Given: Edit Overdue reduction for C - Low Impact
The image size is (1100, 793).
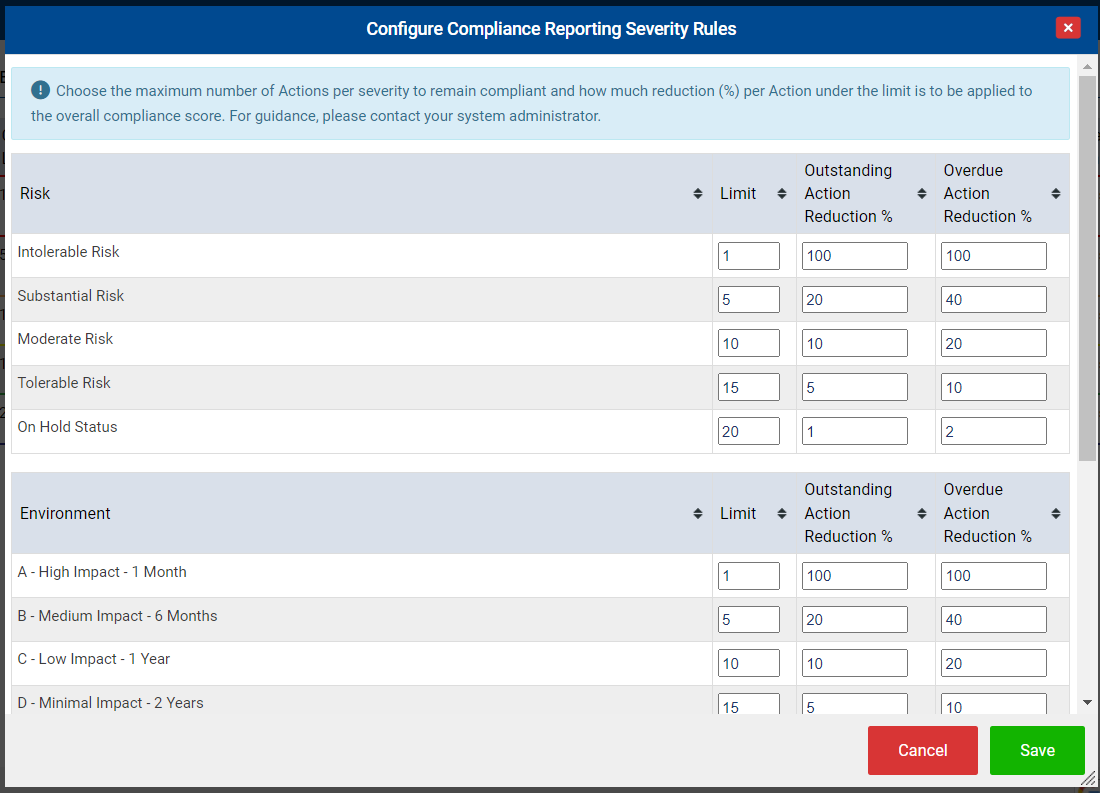Looking at the screenshot, I should pyautogui.click(x=993, y=663).
